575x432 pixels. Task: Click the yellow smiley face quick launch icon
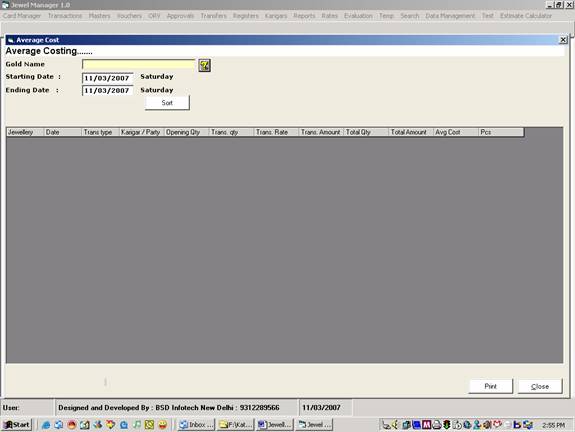click(163, 425)
